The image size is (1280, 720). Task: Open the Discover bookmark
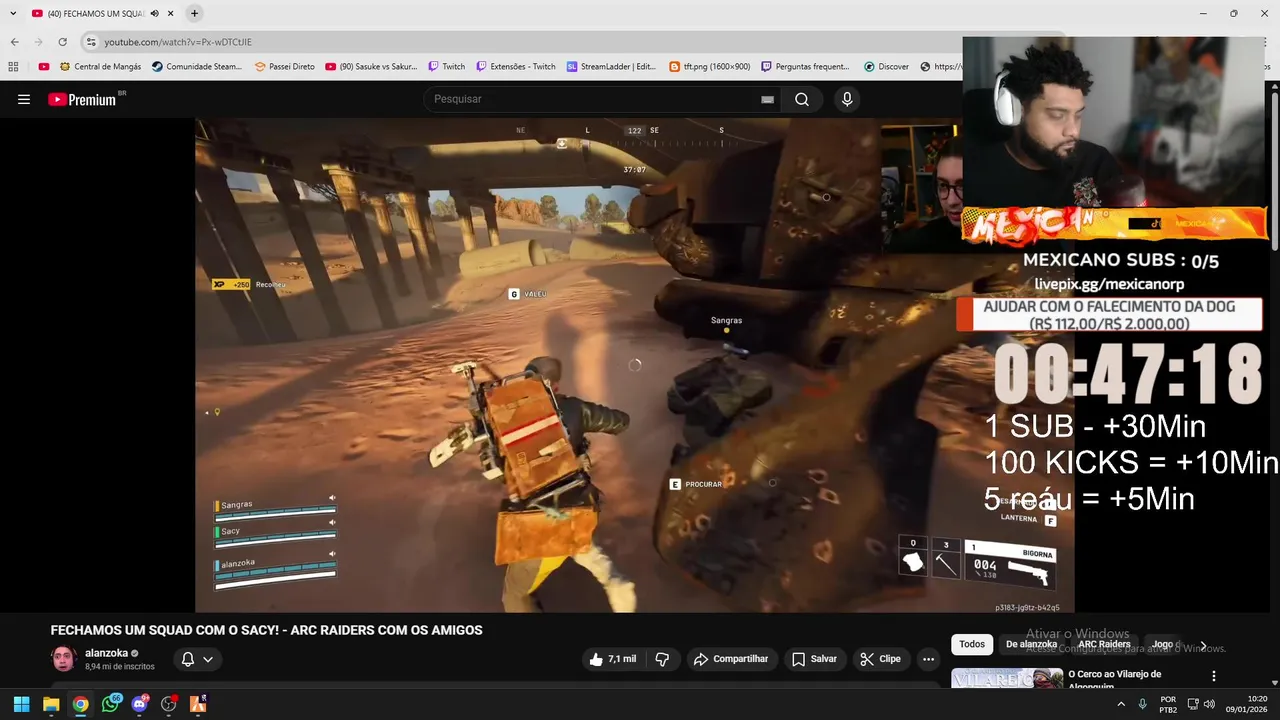pyautogui.click(x=886, y=66)
